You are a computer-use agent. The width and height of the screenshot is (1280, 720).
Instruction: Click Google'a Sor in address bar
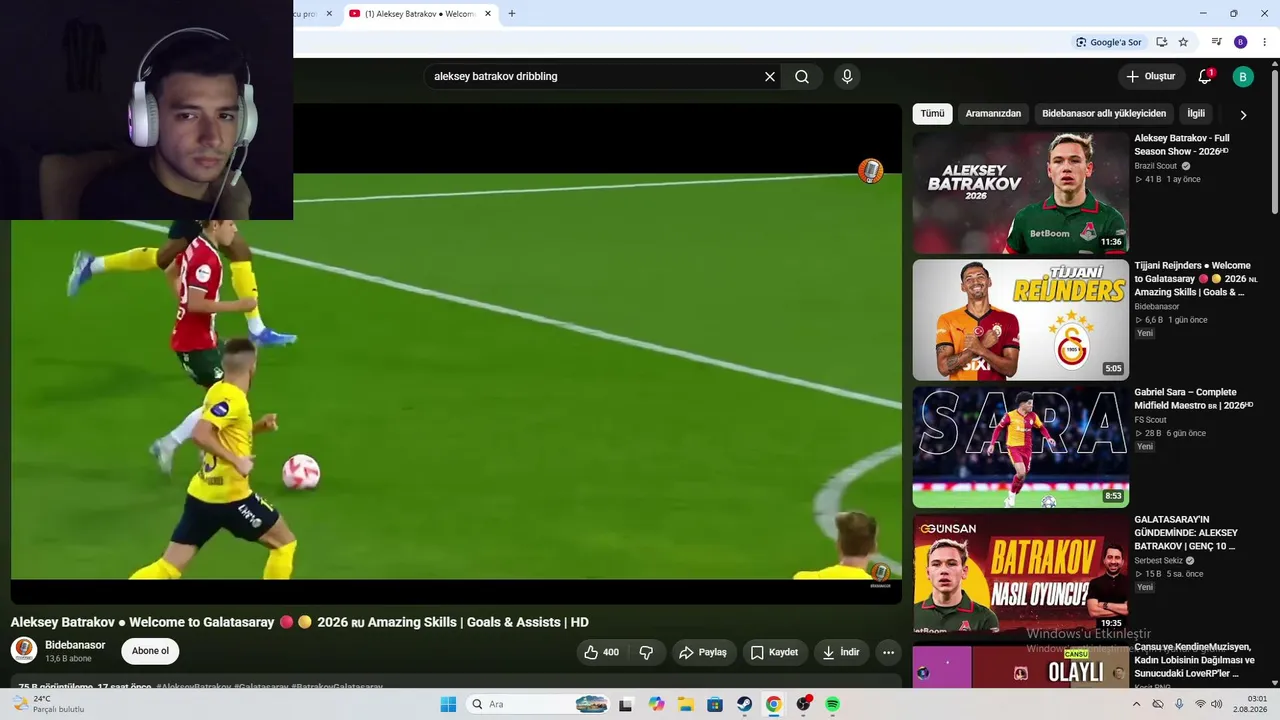[x=1108, y=42]
